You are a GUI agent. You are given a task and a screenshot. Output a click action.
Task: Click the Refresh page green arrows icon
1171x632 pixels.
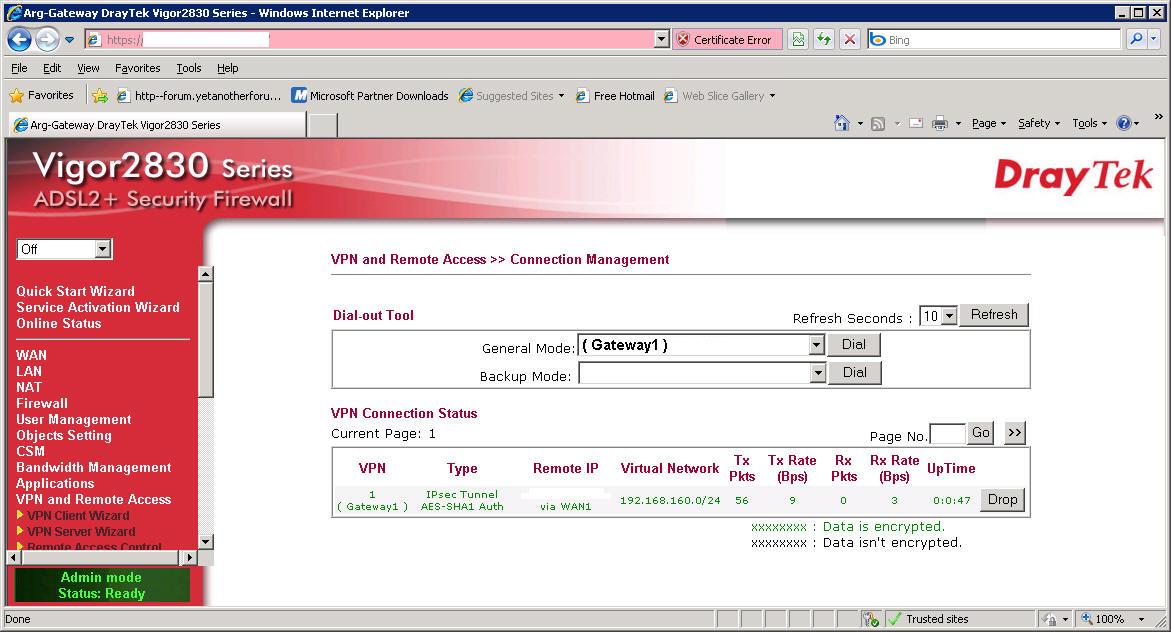click(x=824, y=40)
